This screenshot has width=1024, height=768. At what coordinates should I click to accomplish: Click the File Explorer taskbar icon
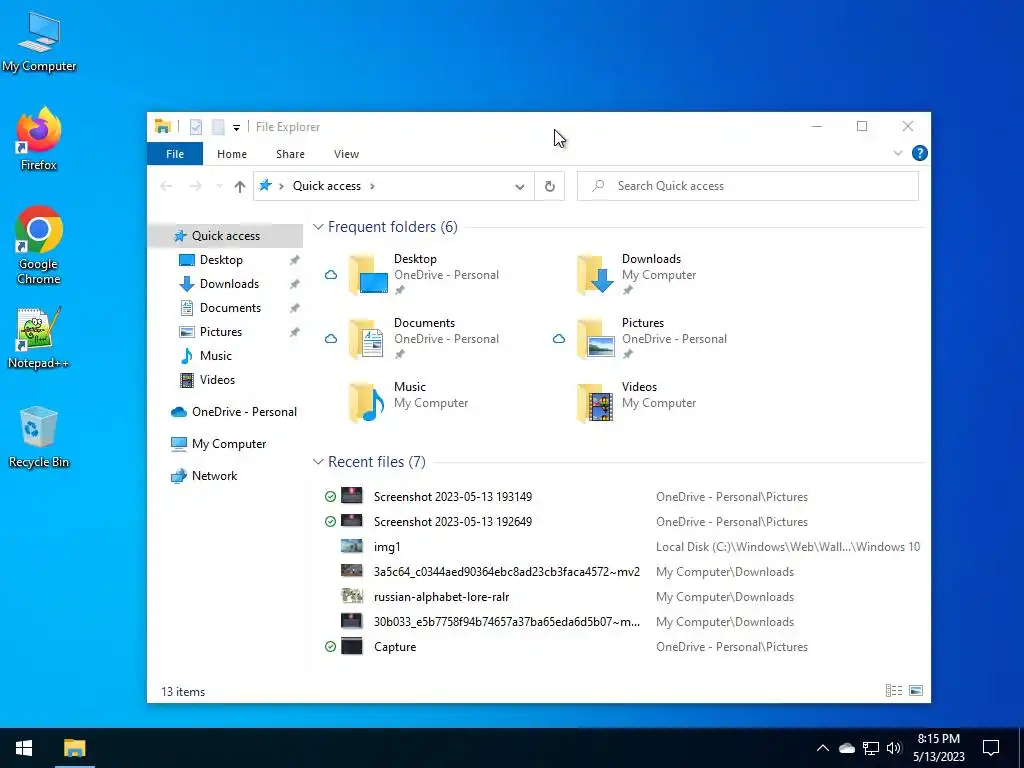click(74, 748)
